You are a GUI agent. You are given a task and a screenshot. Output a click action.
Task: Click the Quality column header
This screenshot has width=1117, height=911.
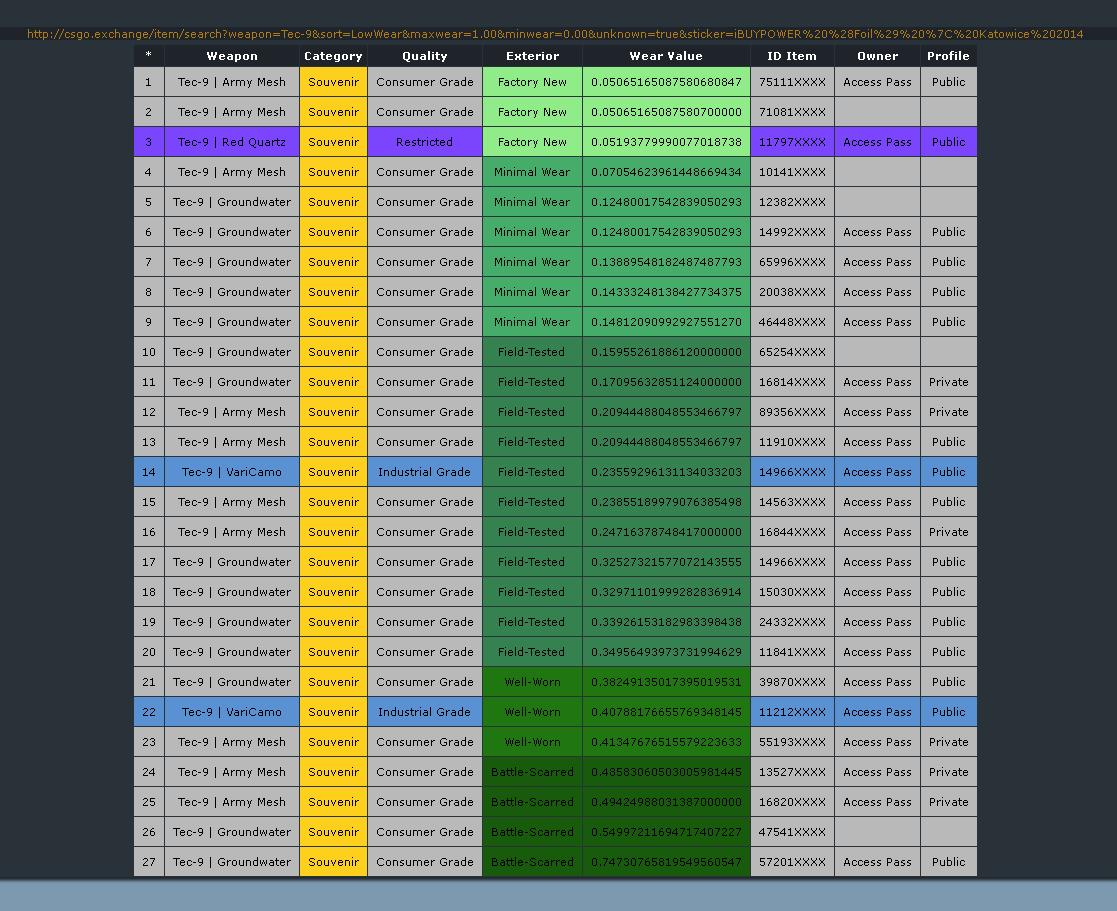pos(425,56)
